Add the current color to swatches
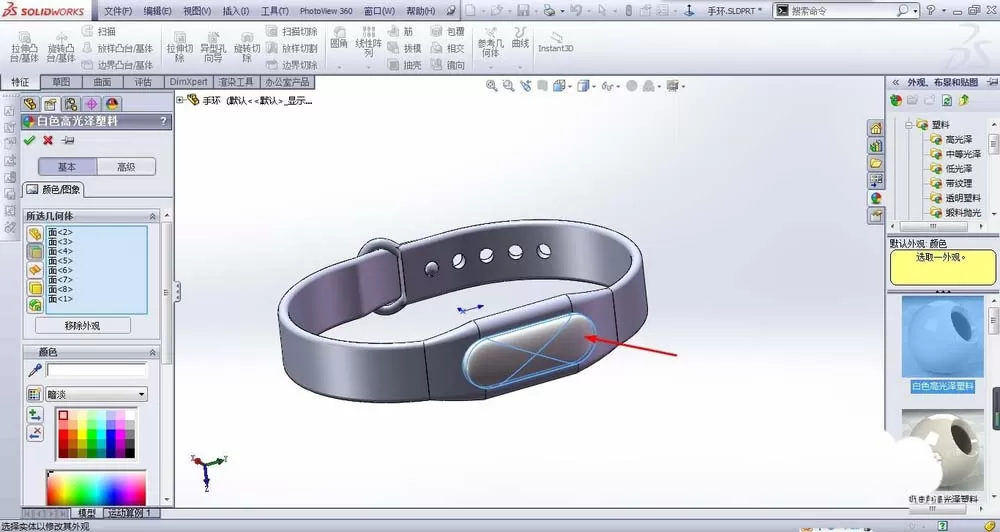Image resolution: width=1000 pixels, height=532 pixels. point(35,415)
